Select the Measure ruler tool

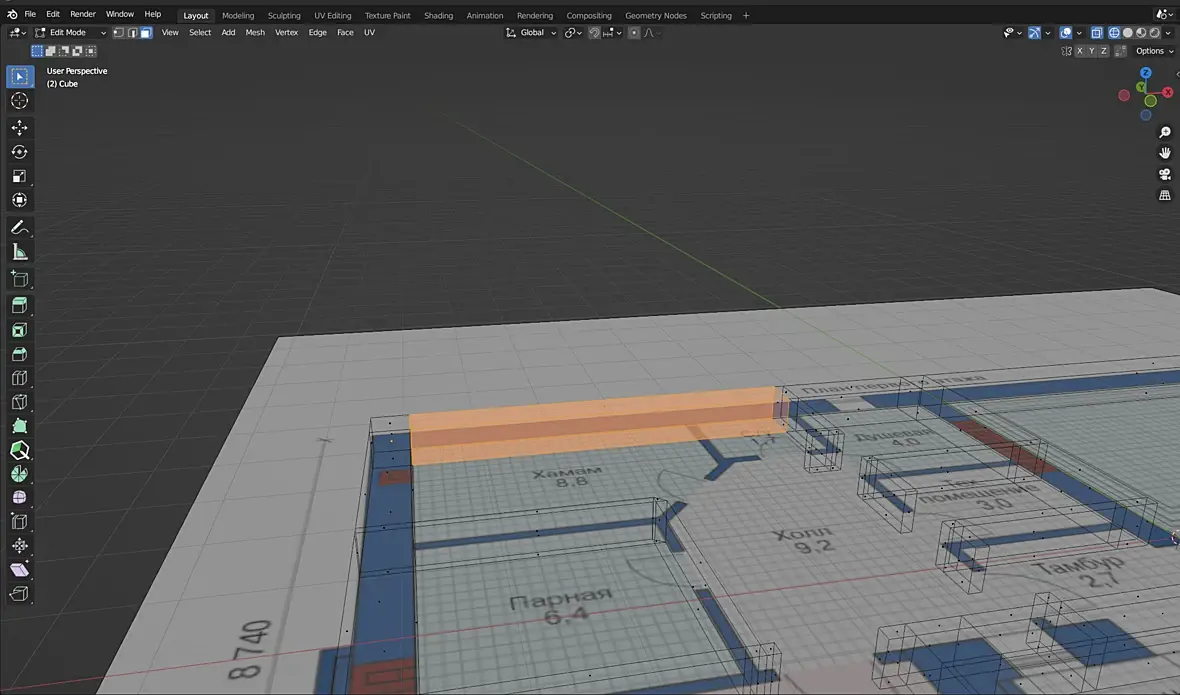pyautogui.click(x=20, y=252)
